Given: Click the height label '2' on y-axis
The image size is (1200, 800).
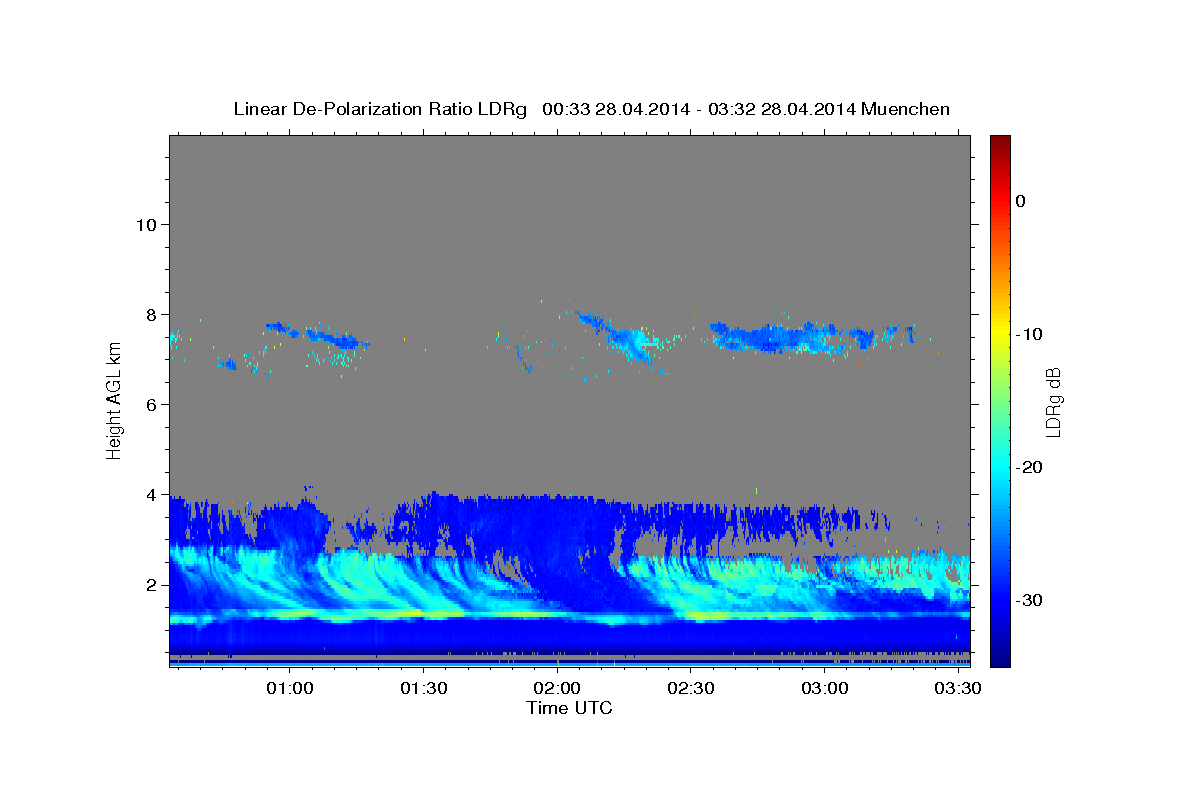Looking at the screenshot, I should coord(150,584).
